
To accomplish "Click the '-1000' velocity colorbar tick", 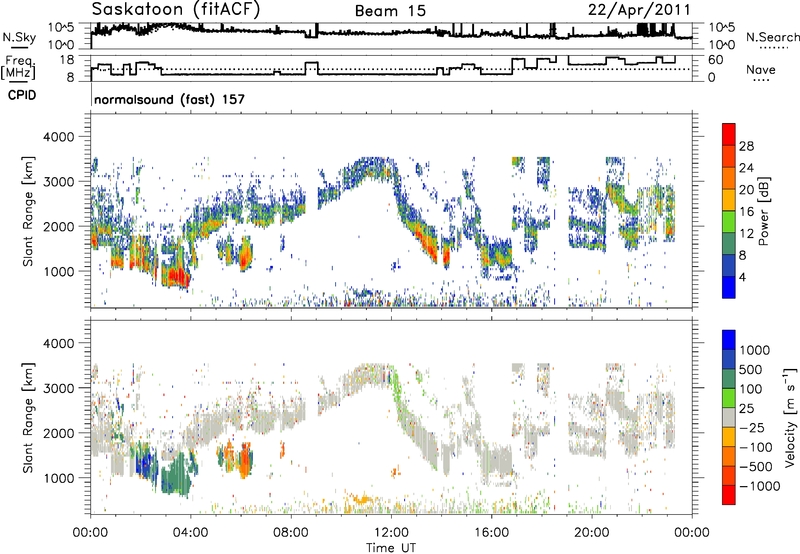I will [x=759, y=486].
